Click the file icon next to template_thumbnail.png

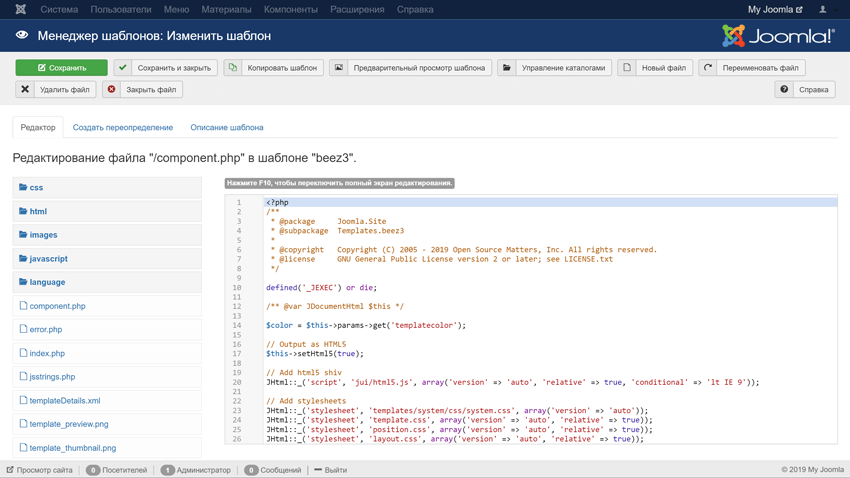click(x=23, y=448)
